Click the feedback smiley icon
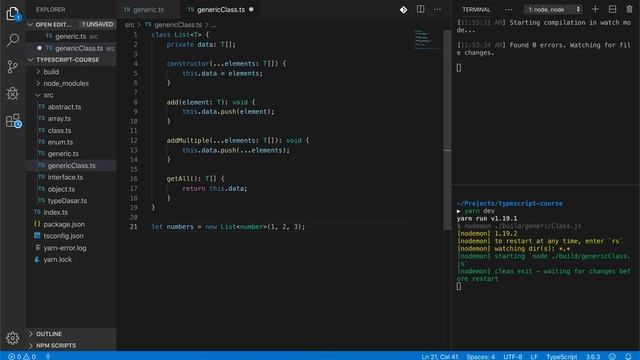 612,356
